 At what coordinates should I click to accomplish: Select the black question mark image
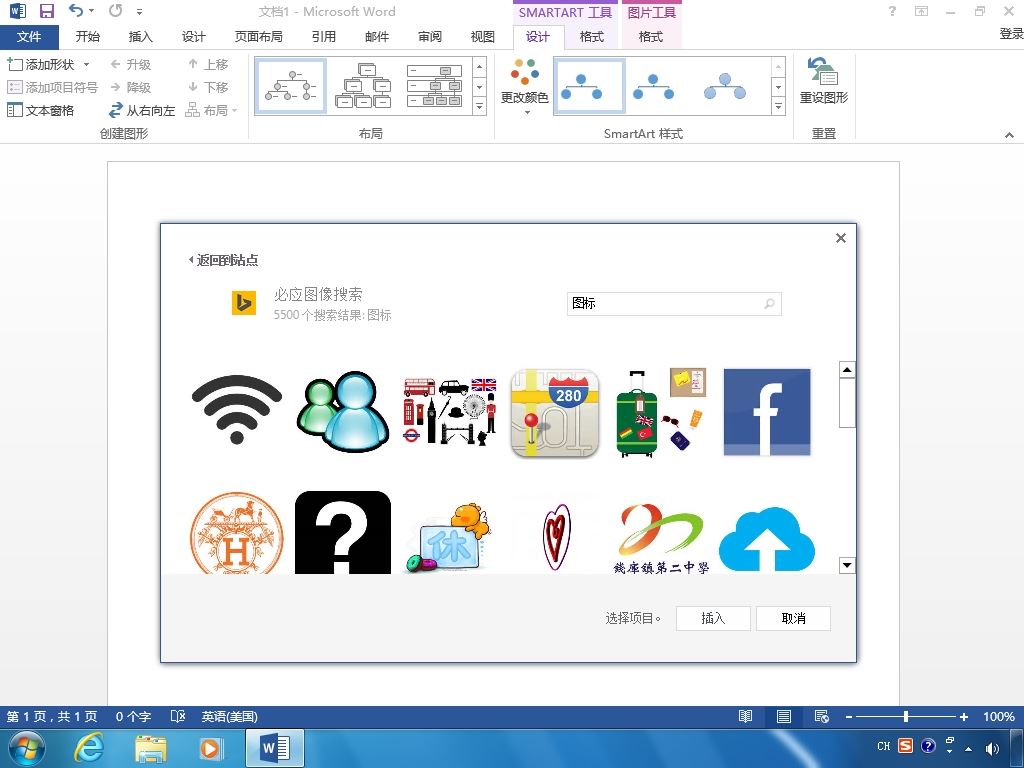343,533
